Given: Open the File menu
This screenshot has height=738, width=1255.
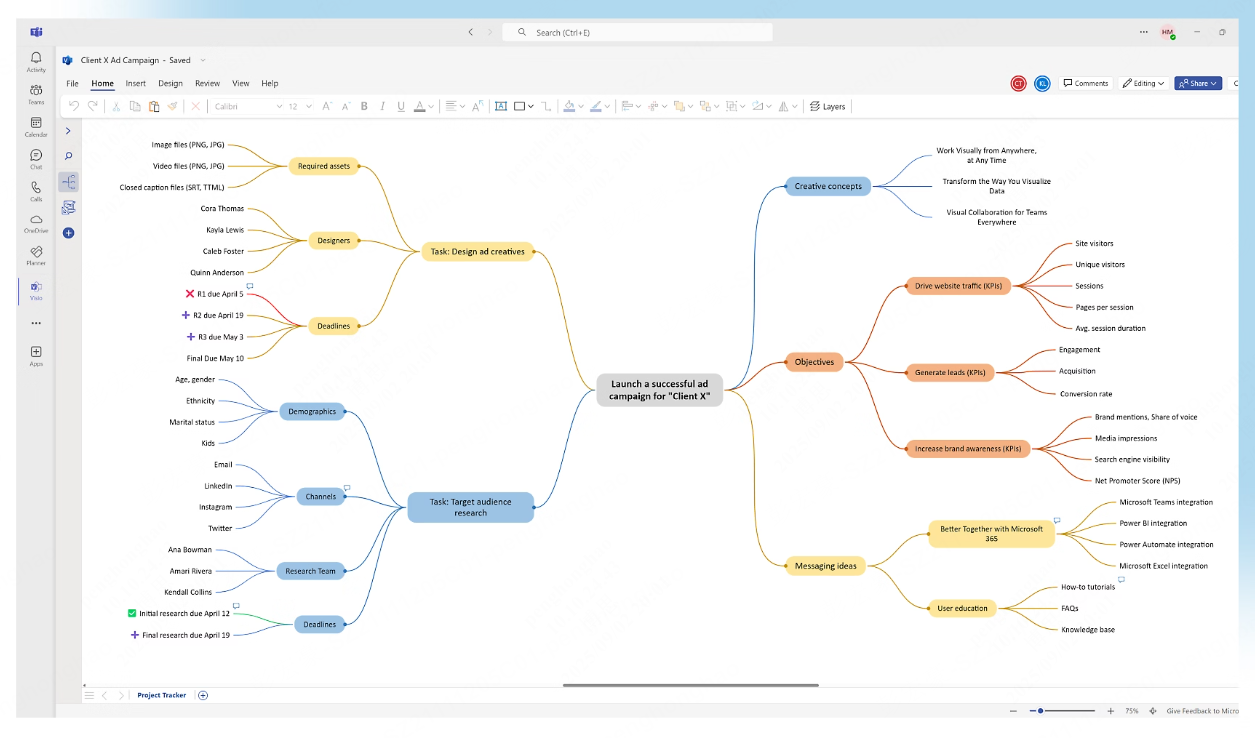Looking at the screenshot, I should click(x=72, y=83).
